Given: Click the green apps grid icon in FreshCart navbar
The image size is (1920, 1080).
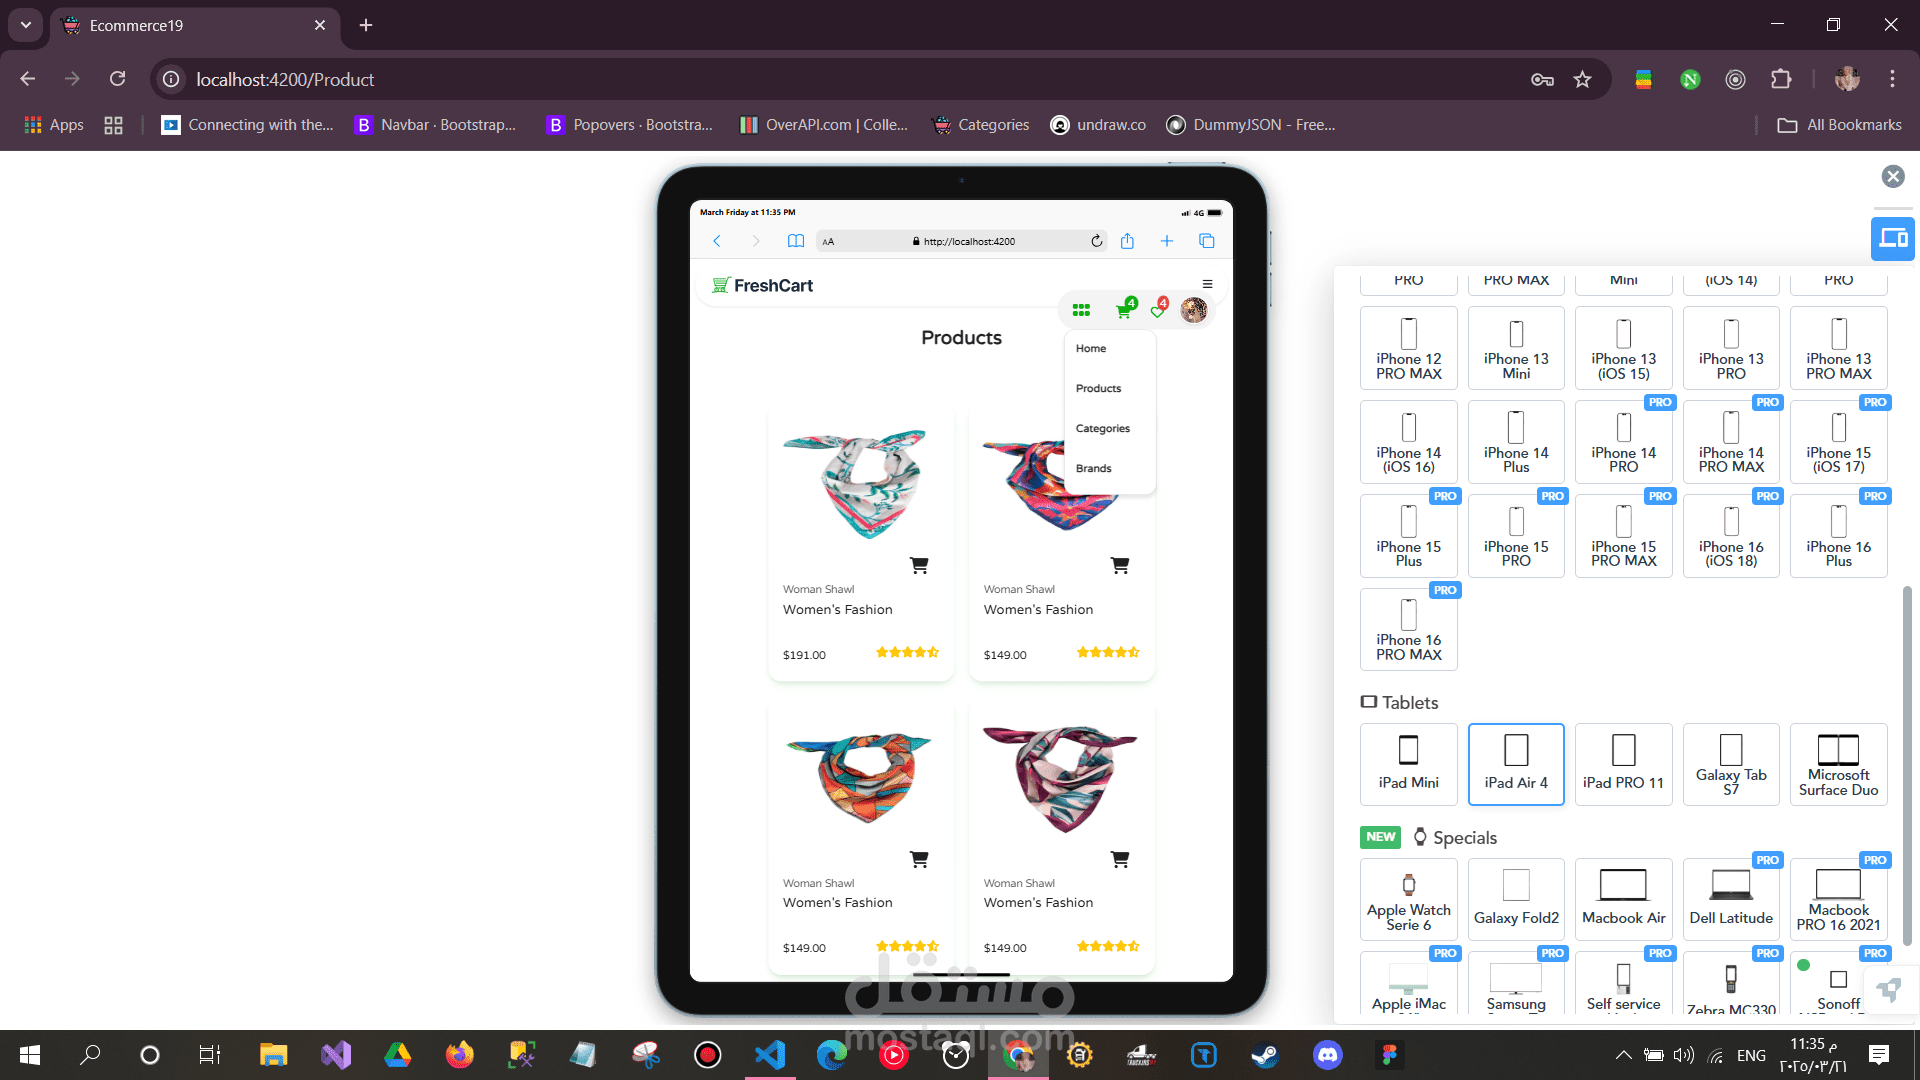Looking at the screenshot, I should tap(1081, 310).
